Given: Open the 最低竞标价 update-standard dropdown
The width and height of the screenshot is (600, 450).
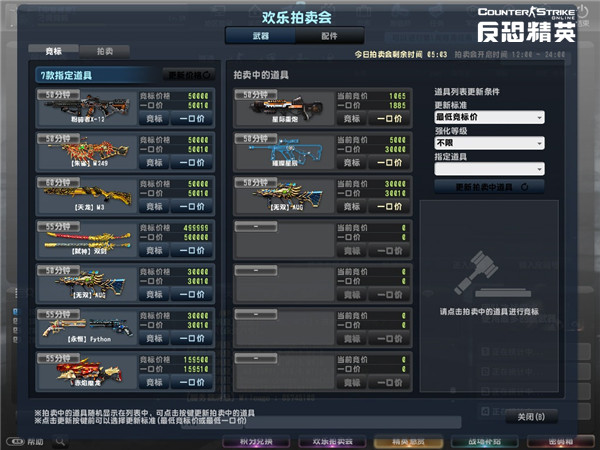Looking at the screenshot, I should tap(489, 117).
